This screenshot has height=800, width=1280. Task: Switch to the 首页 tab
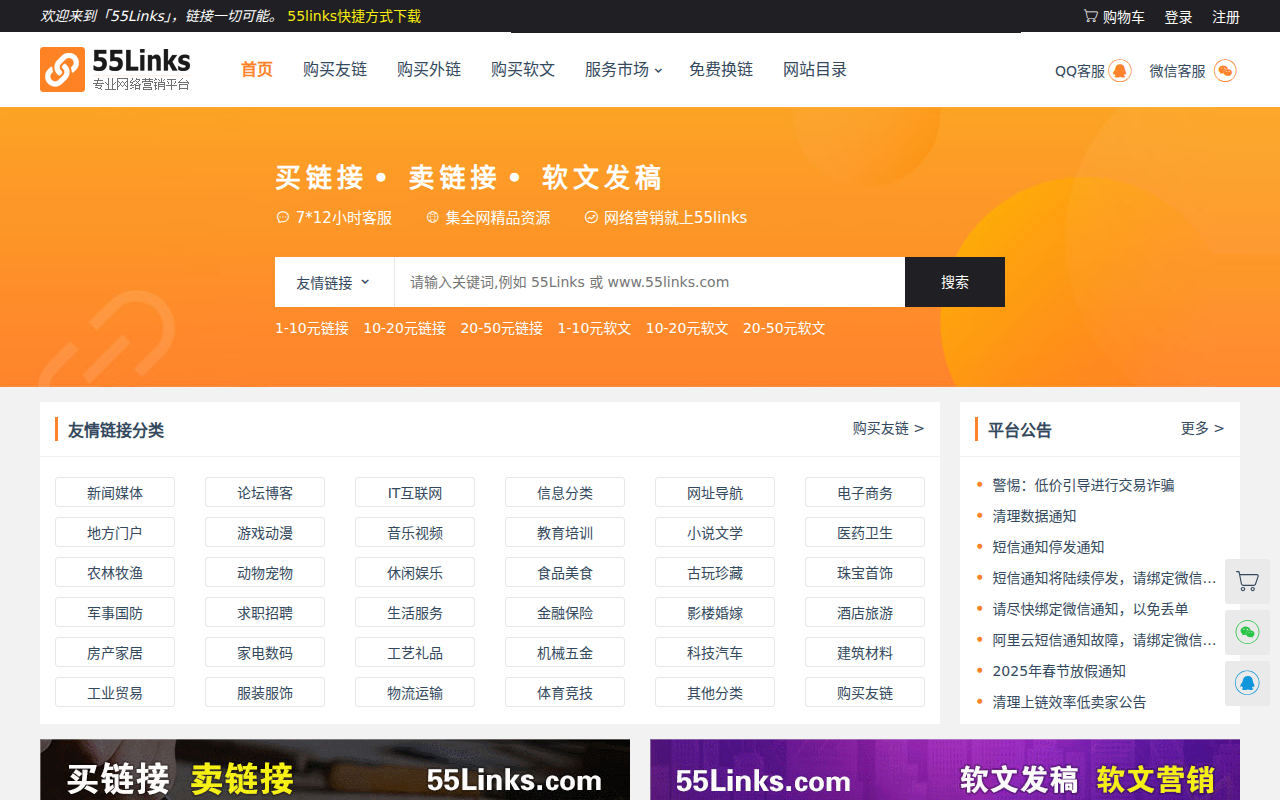pos(256,70)
